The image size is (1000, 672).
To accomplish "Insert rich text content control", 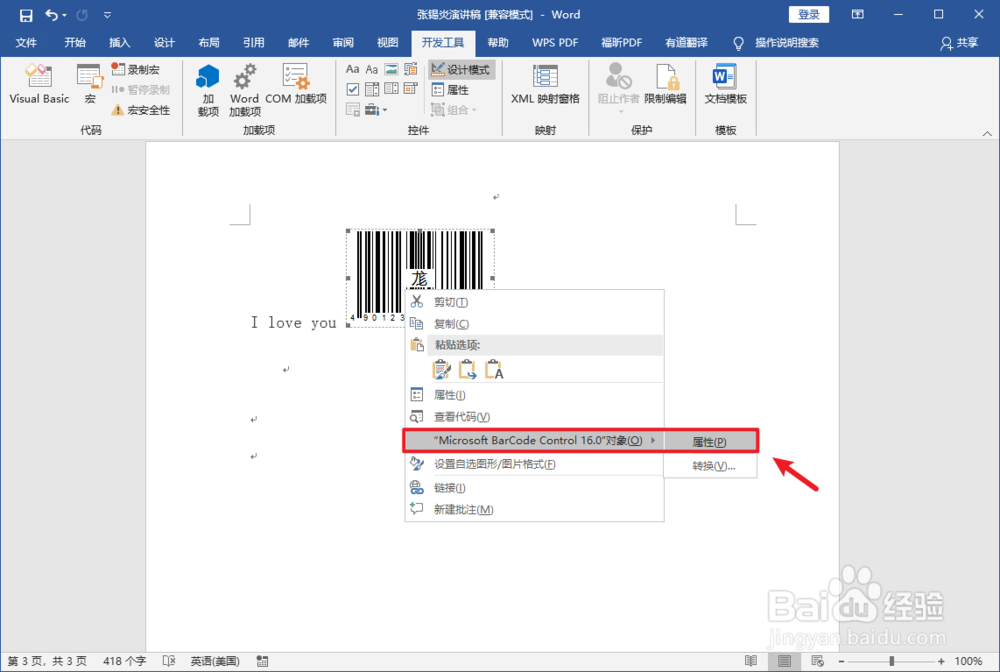I will pos(353,69).
